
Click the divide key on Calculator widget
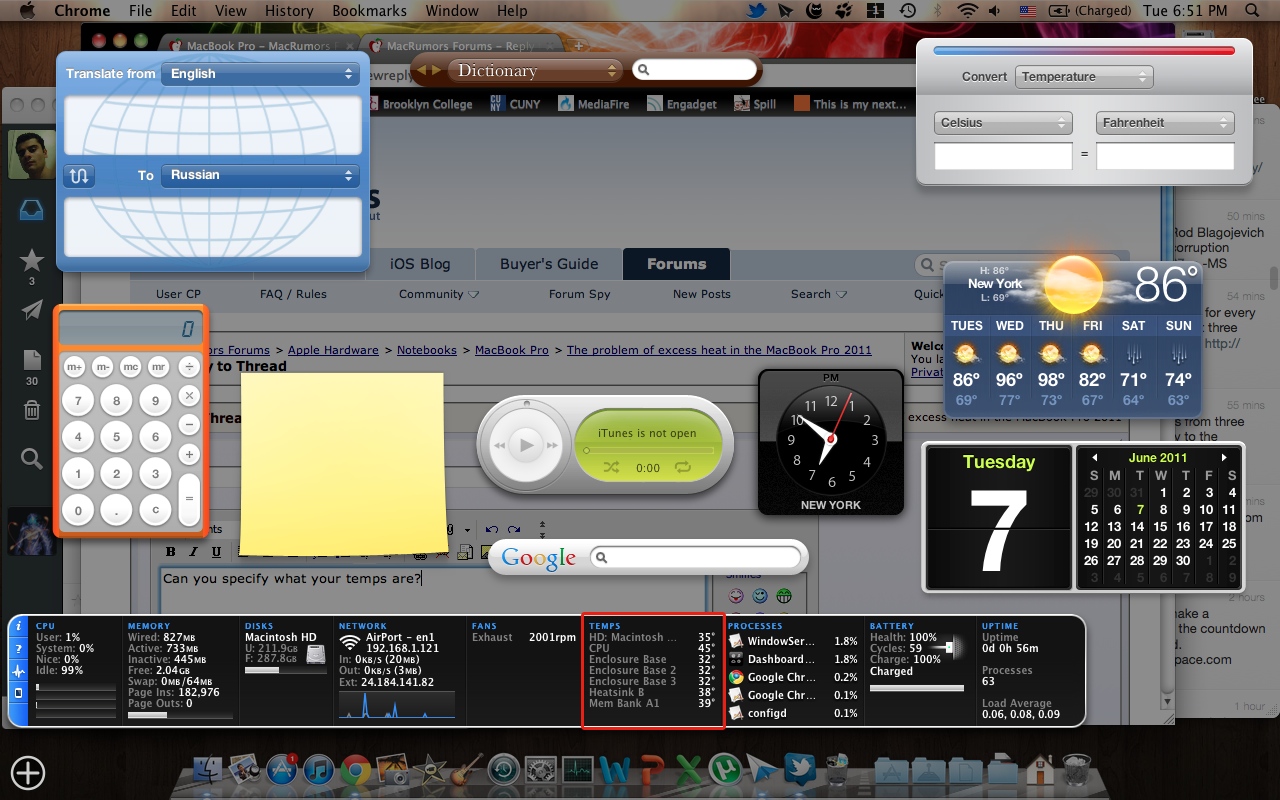click(189, 367)
